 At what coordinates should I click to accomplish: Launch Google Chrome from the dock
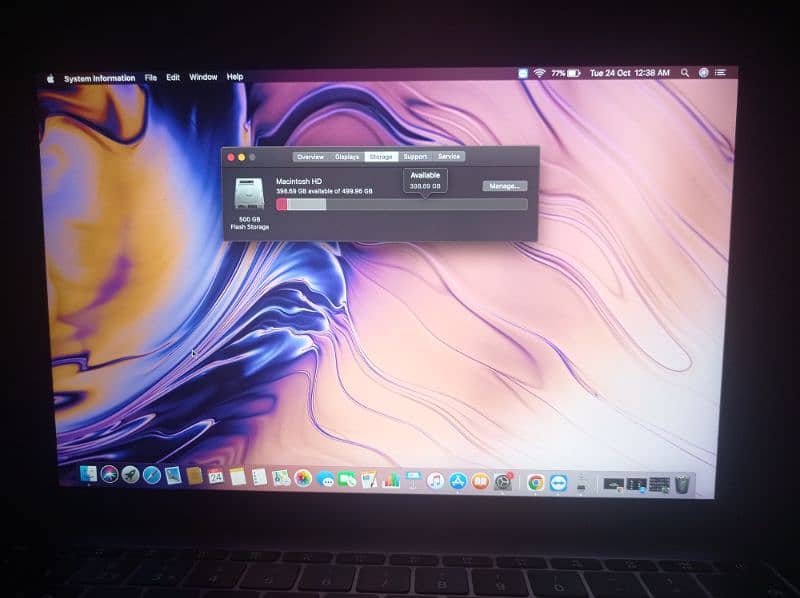(x=535, y=482)
